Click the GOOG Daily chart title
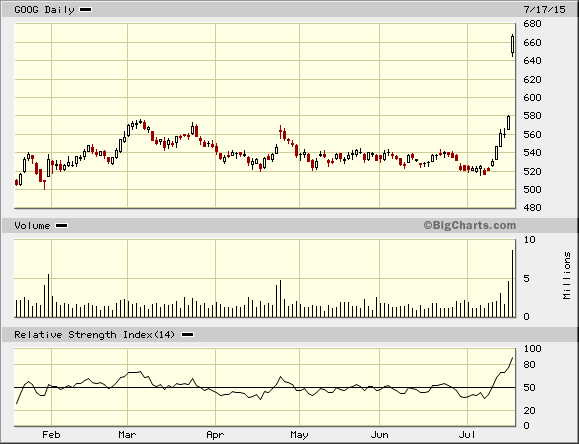The height and width of the screenshot is (444, 579). click(44, 10)
